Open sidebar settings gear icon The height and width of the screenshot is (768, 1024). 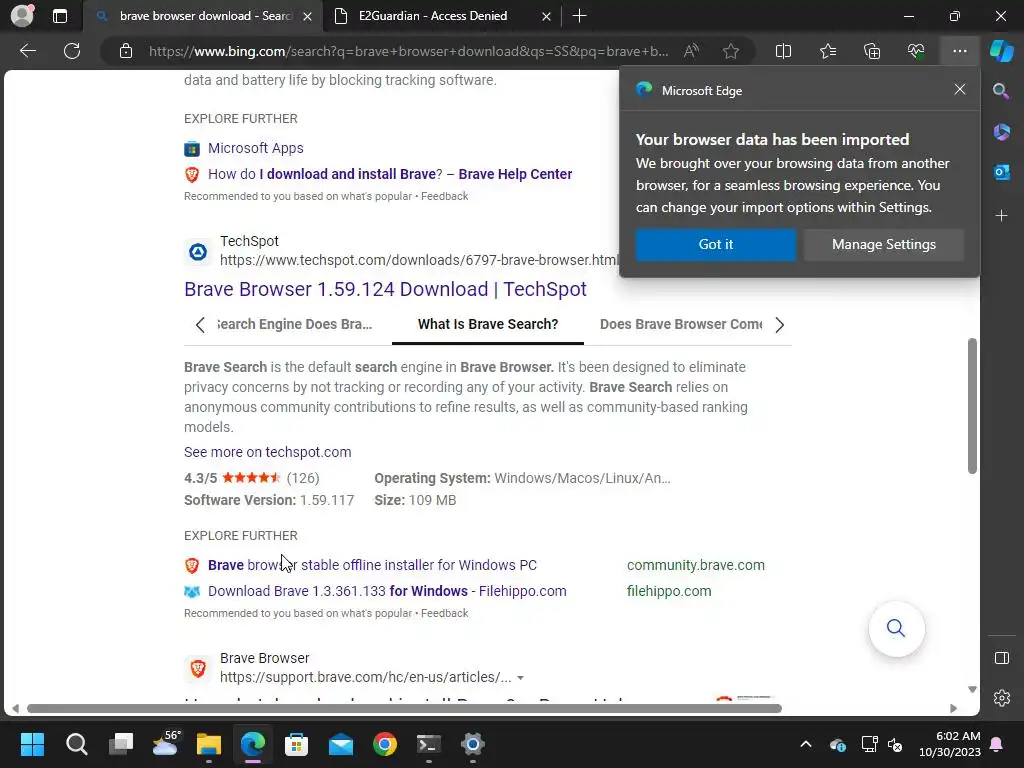pos(1002,698)
